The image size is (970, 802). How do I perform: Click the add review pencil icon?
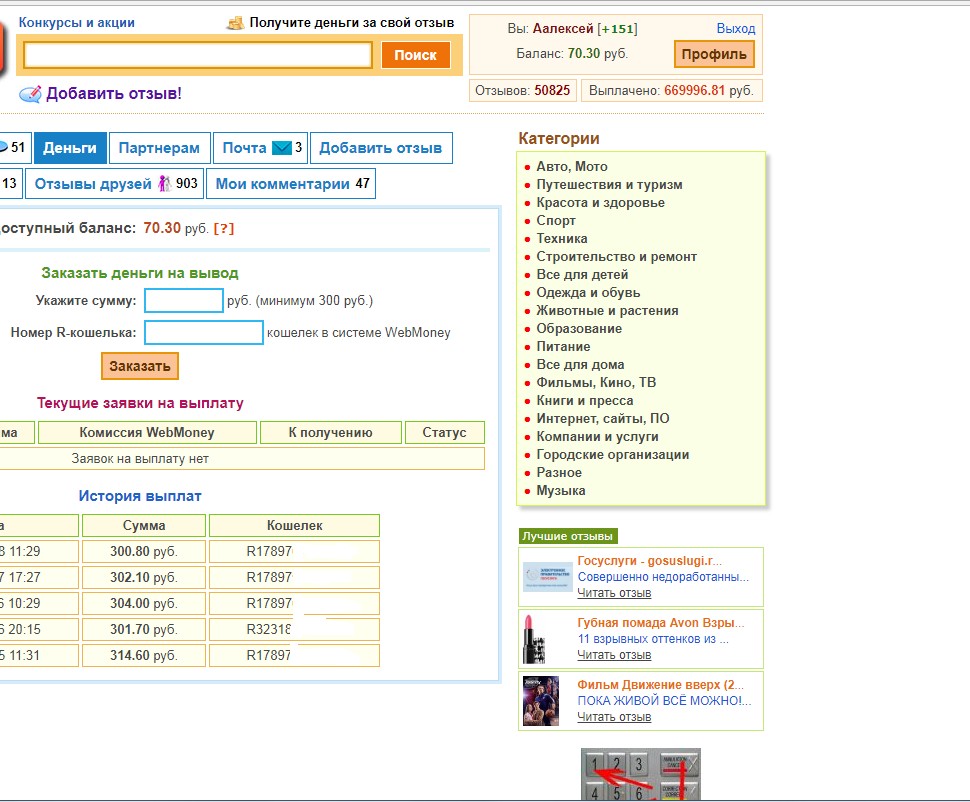pos(30,94)
